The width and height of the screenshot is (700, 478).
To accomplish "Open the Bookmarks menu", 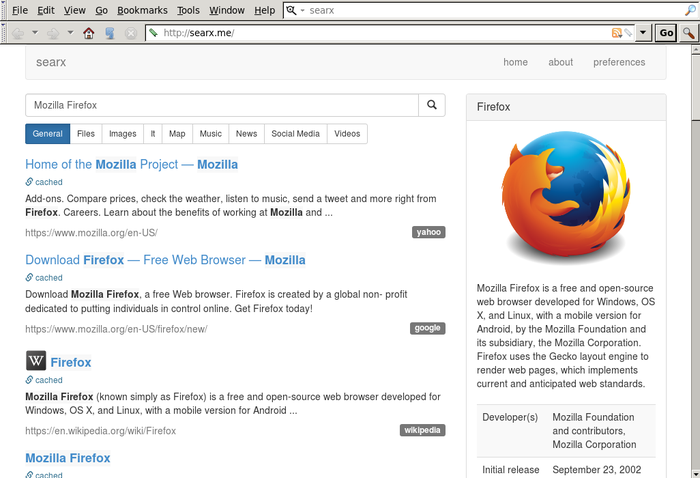I will click(142, 10).
